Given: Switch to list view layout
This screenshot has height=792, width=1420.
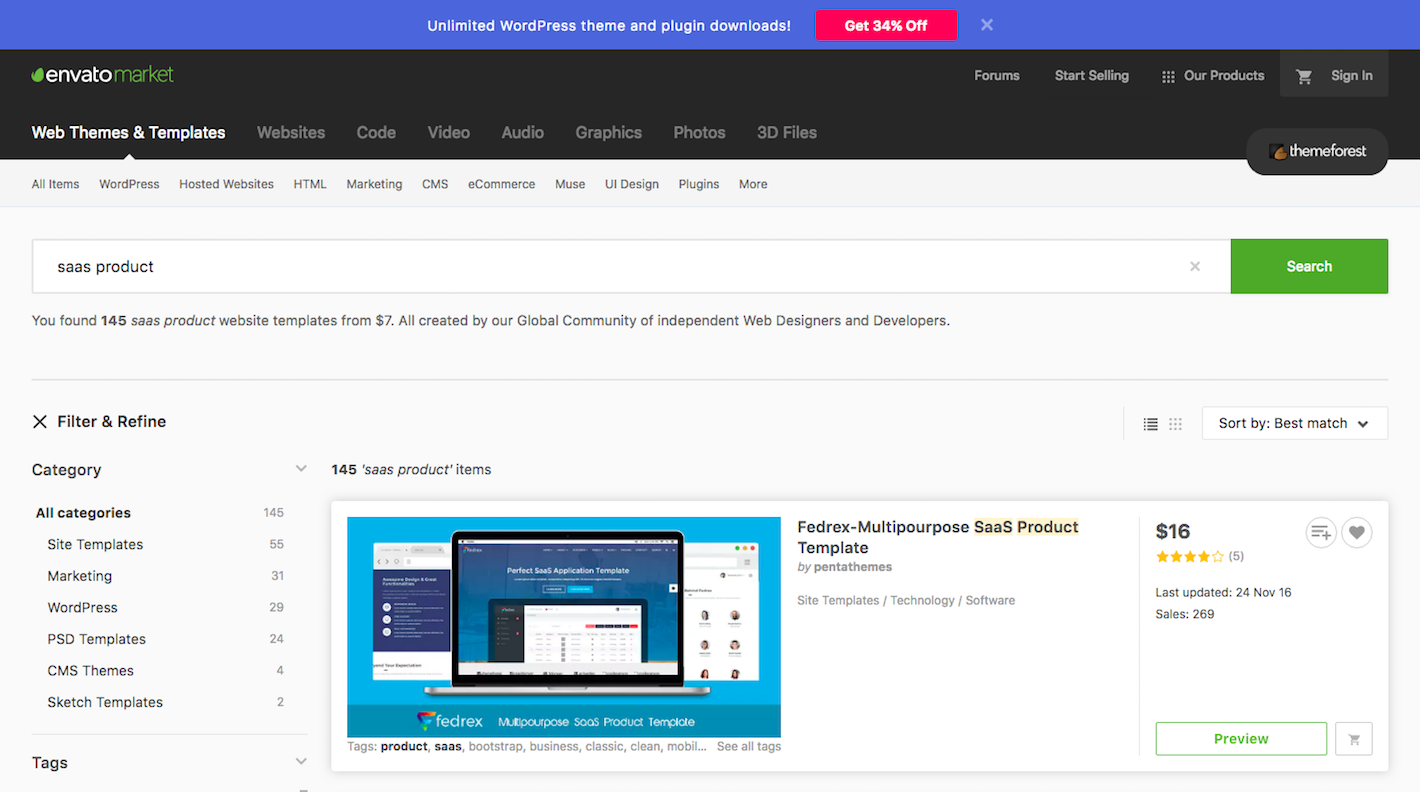Looking at the screenshot, I should coord(1150,424).
